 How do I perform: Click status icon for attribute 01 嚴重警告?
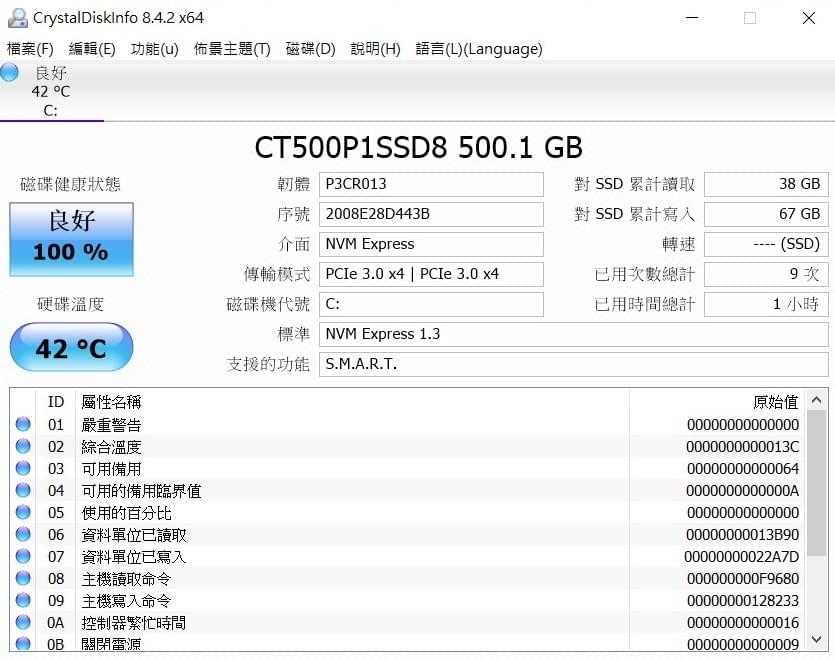[x=23, y=424]
